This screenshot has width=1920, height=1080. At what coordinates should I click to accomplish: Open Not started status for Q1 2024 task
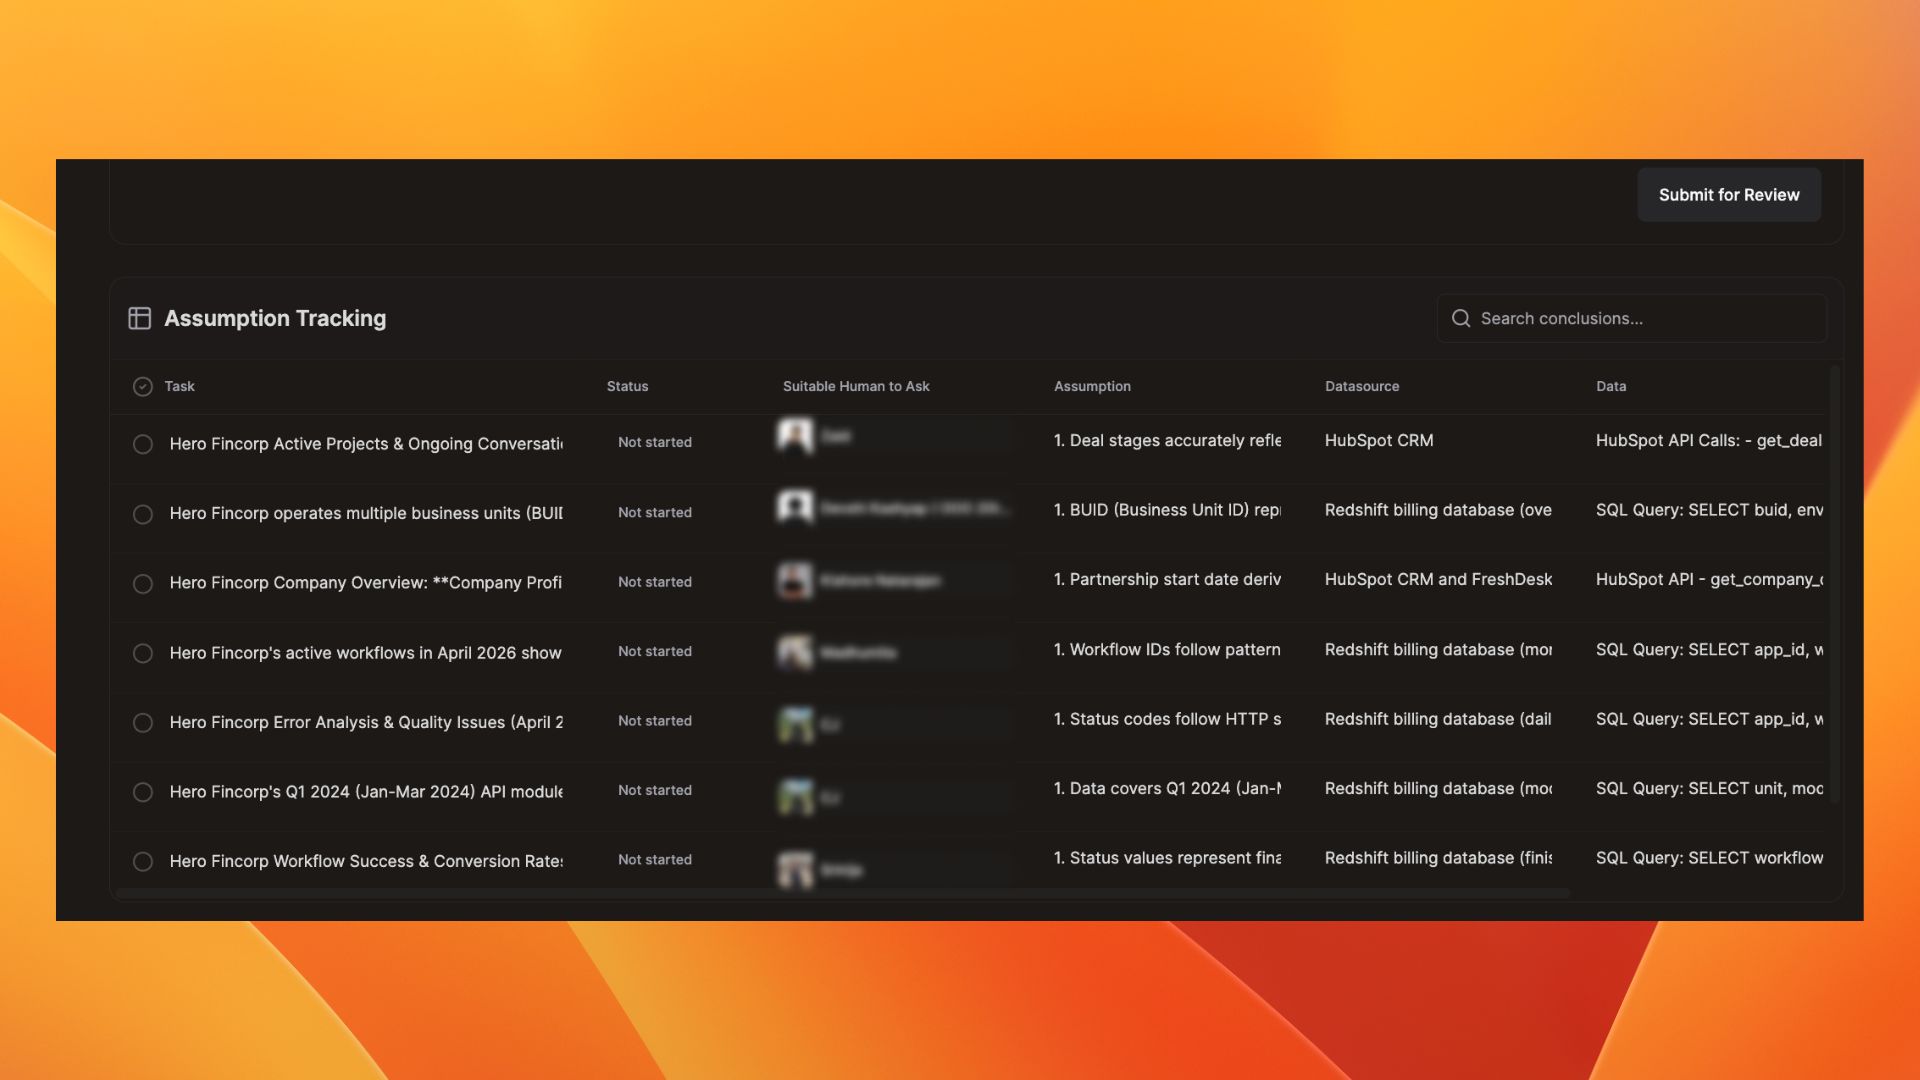coord(654,790)
